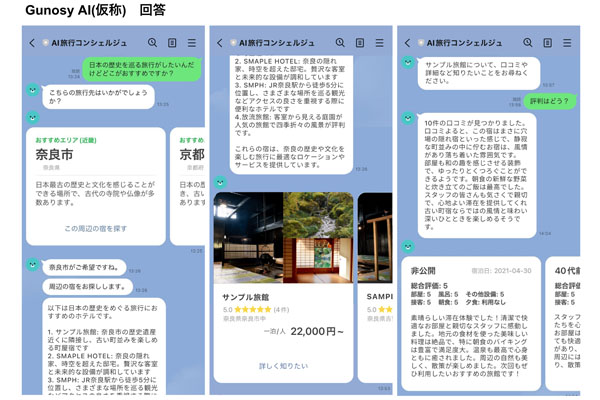Tap back arrow in left chat screen
Image resolution: width=600 pixels, height=400 pixels.
tap(32, 43)
